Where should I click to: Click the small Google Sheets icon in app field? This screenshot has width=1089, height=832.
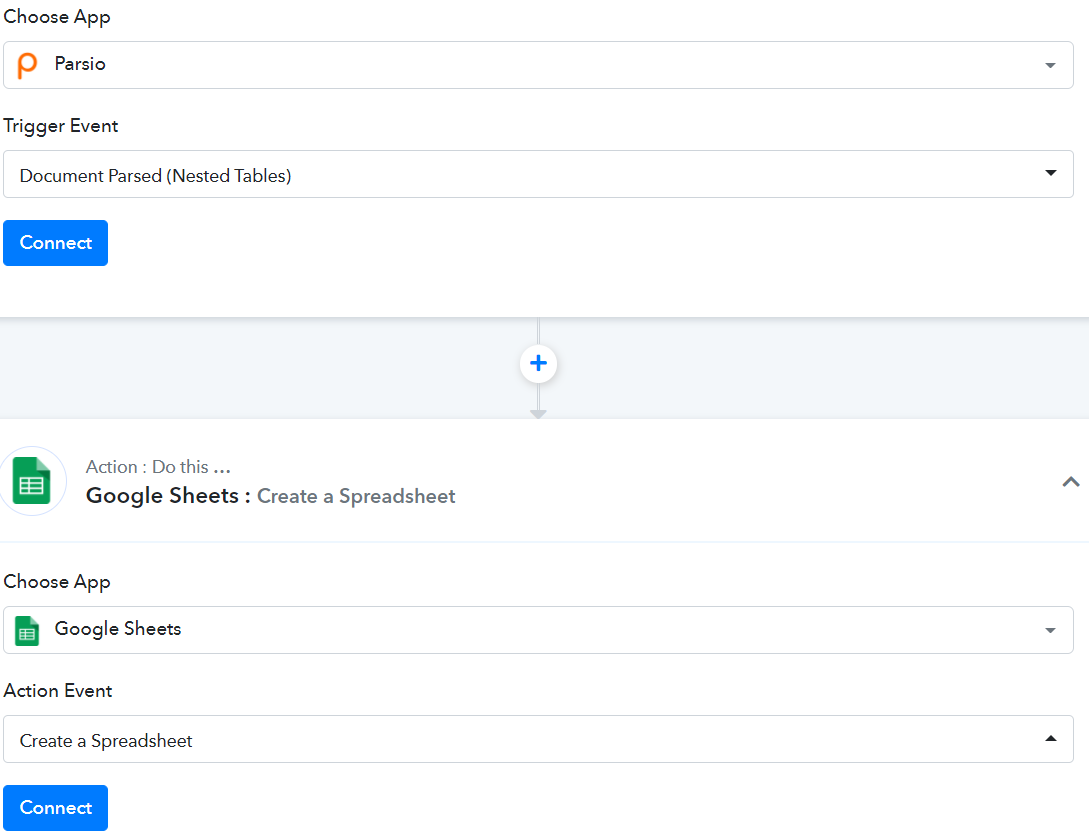[x=28, y=630]
